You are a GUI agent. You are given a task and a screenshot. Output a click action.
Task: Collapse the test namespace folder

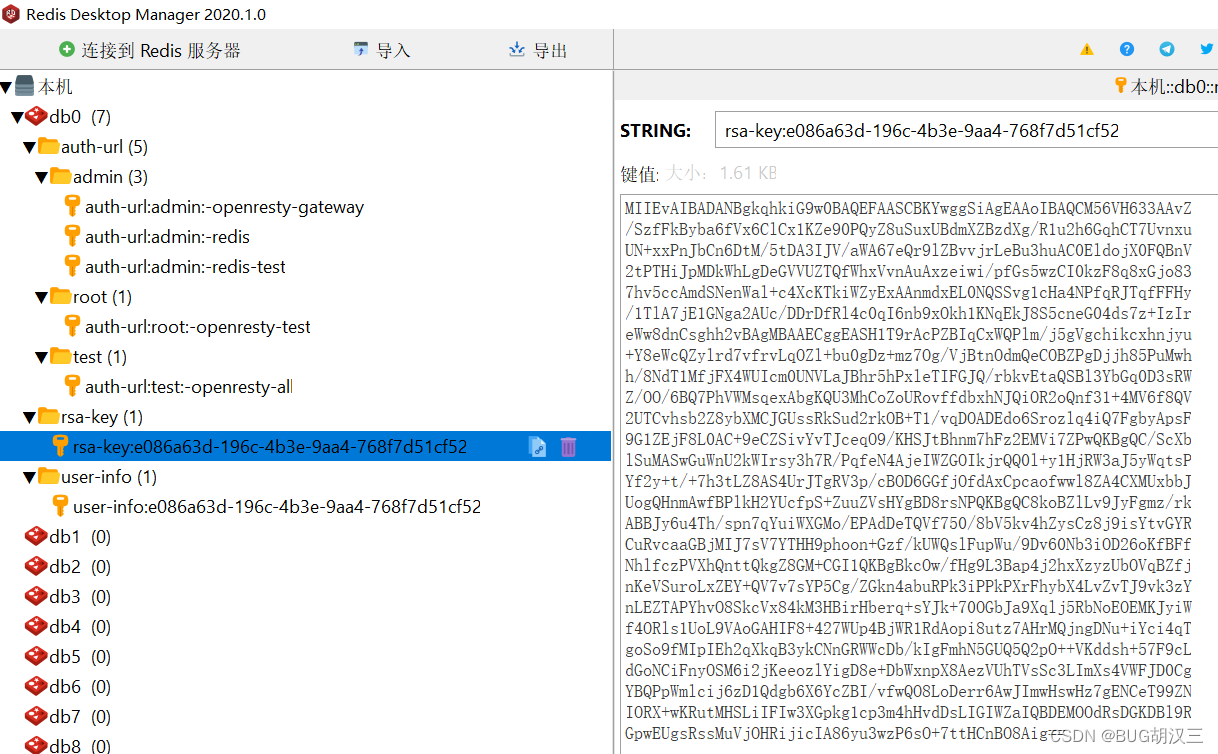point(41,357)
